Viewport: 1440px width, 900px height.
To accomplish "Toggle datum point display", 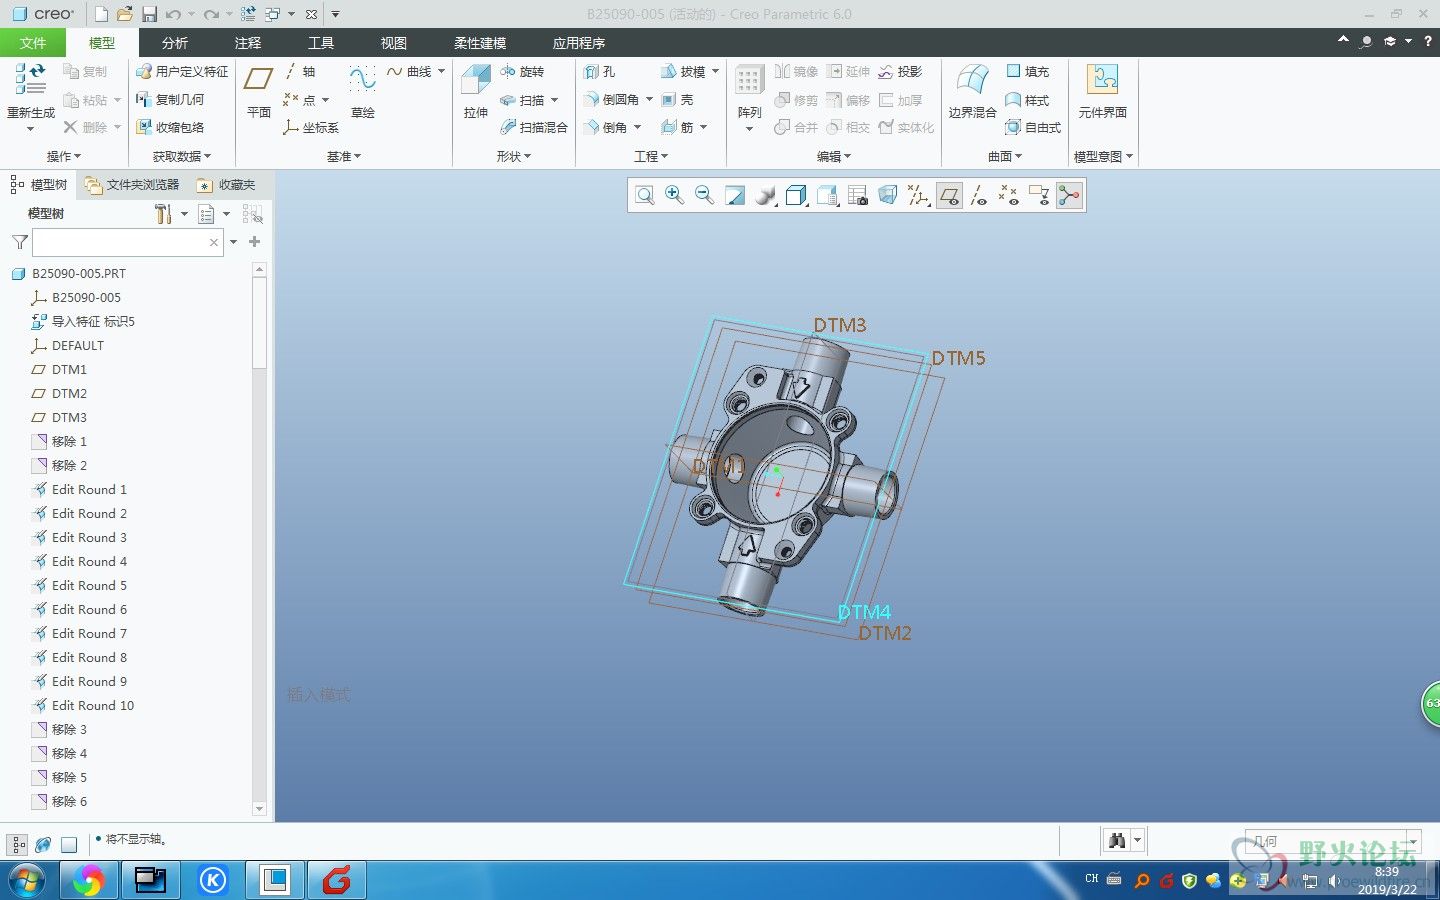I will [1009, 196].
